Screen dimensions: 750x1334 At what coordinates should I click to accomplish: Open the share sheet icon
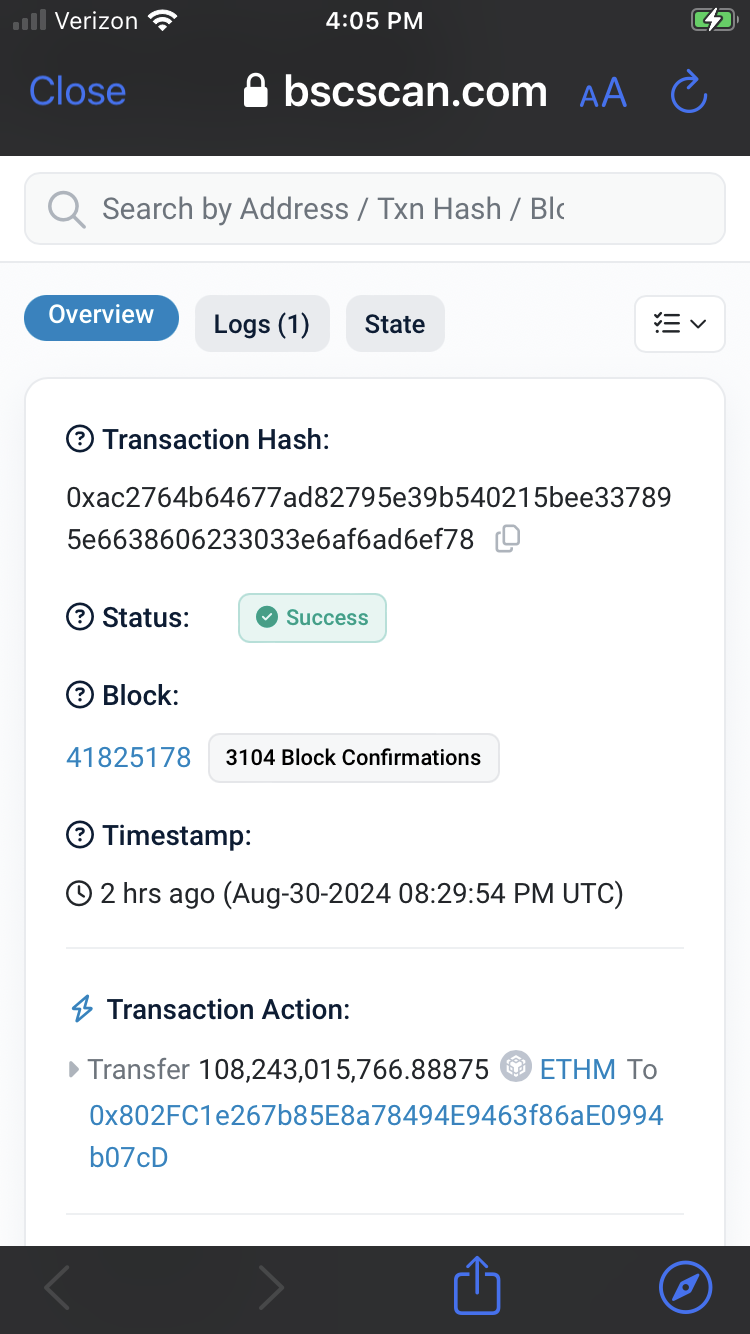click(x=477, y=1286)
